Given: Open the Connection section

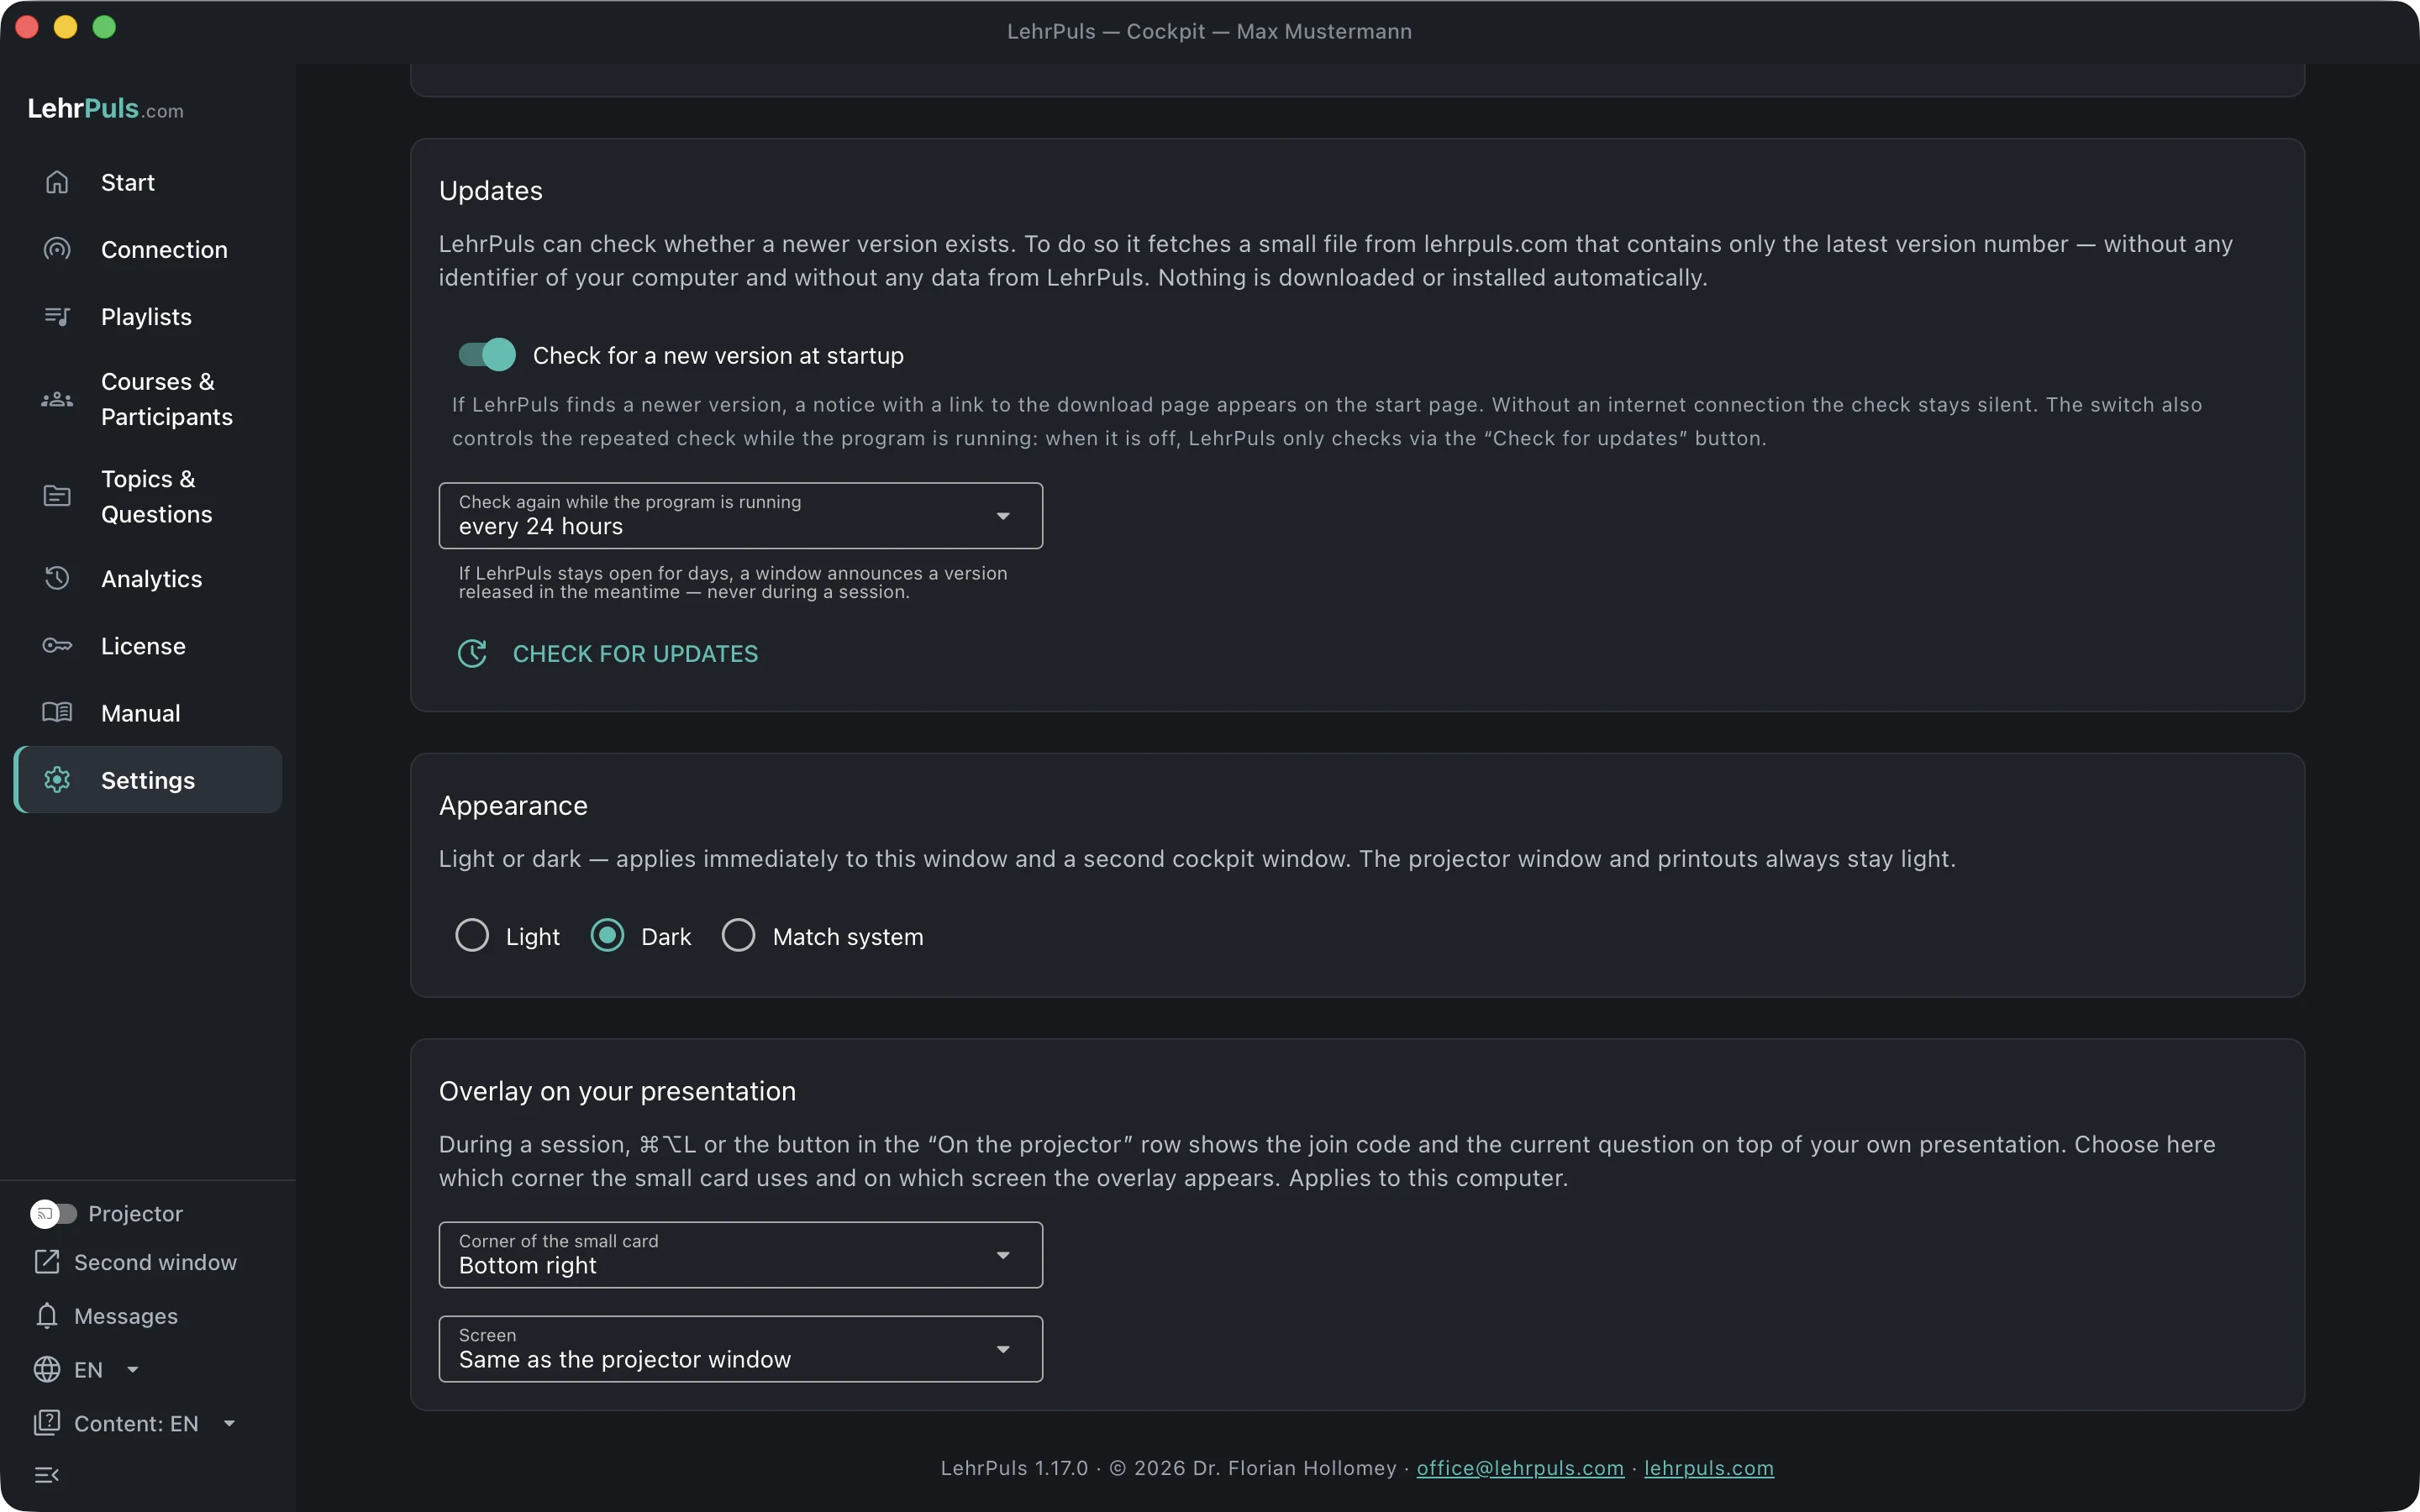Looking at the screenshot, I should click(x=148, y=249).
